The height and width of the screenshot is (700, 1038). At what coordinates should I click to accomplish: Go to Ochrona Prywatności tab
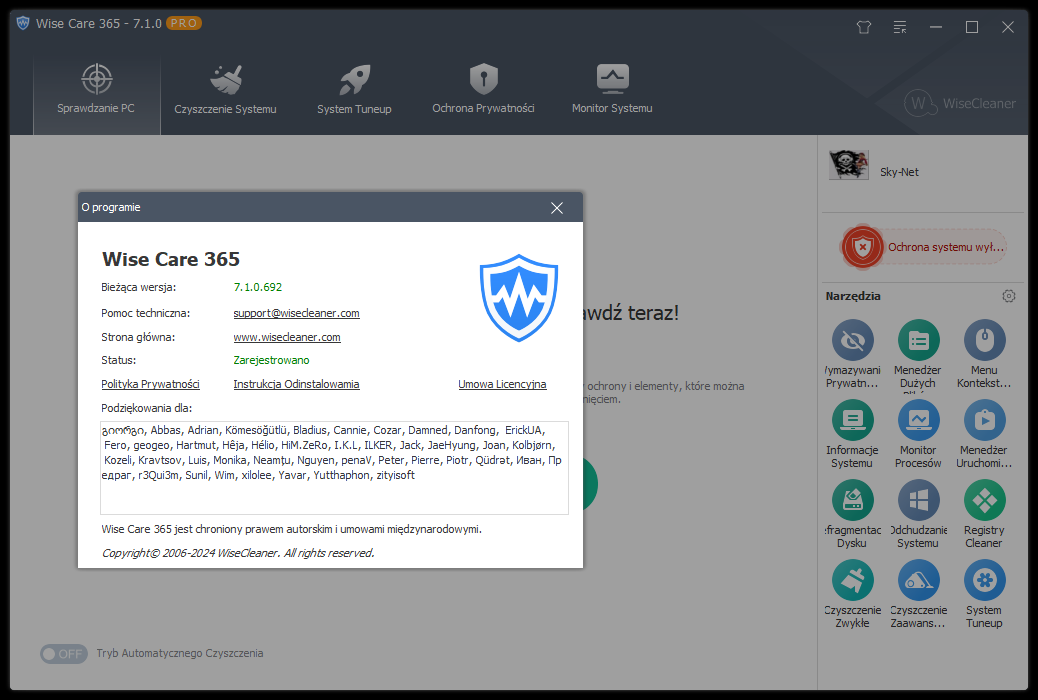click(x=483, y=89)
